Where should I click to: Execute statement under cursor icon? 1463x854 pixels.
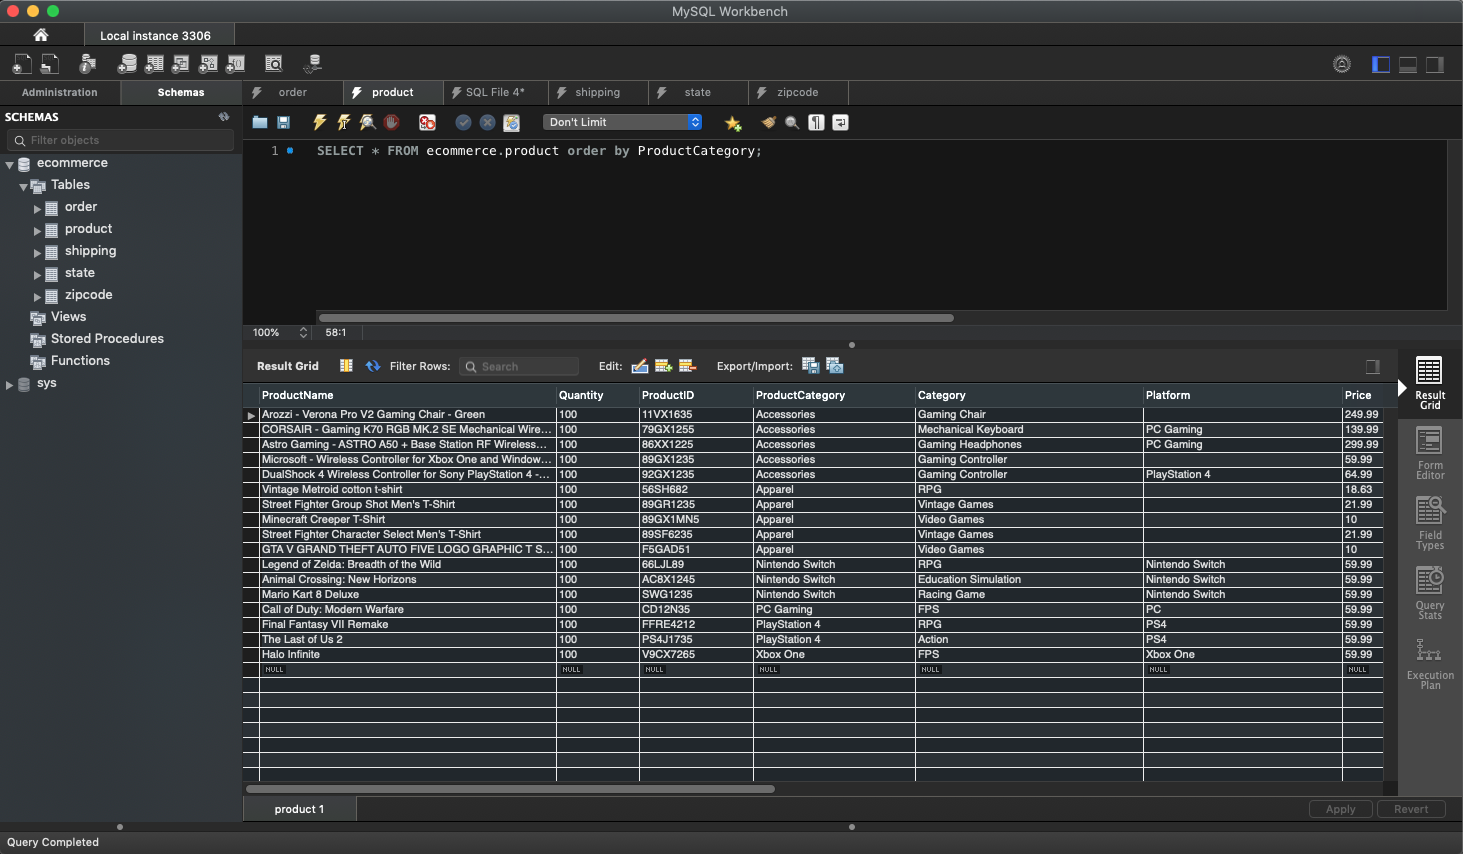[x=343, y=122]
